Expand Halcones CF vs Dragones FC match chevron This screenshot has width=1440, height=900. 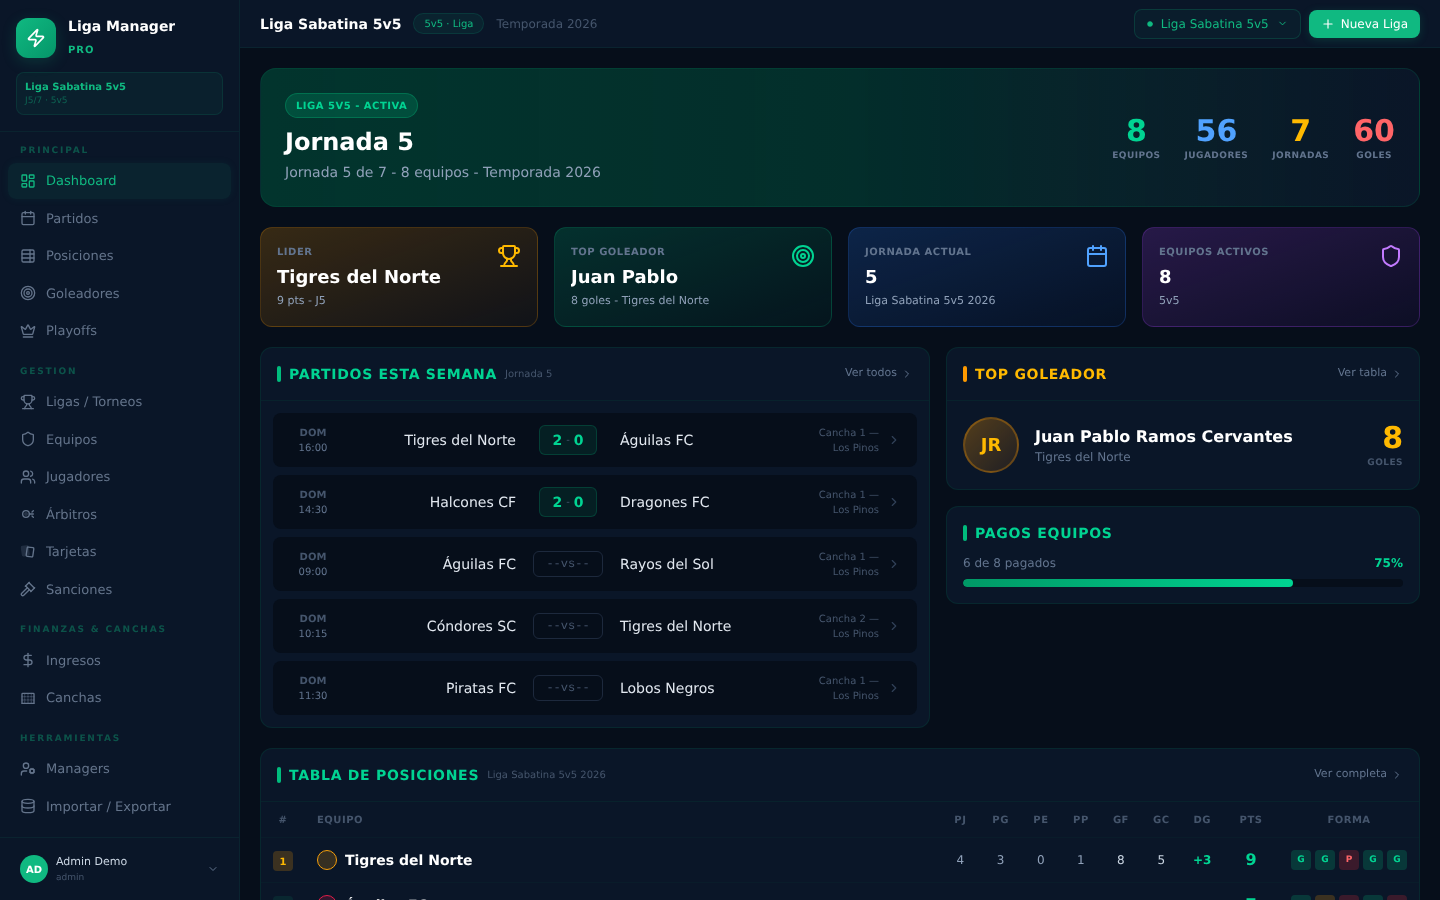point(894,502)
